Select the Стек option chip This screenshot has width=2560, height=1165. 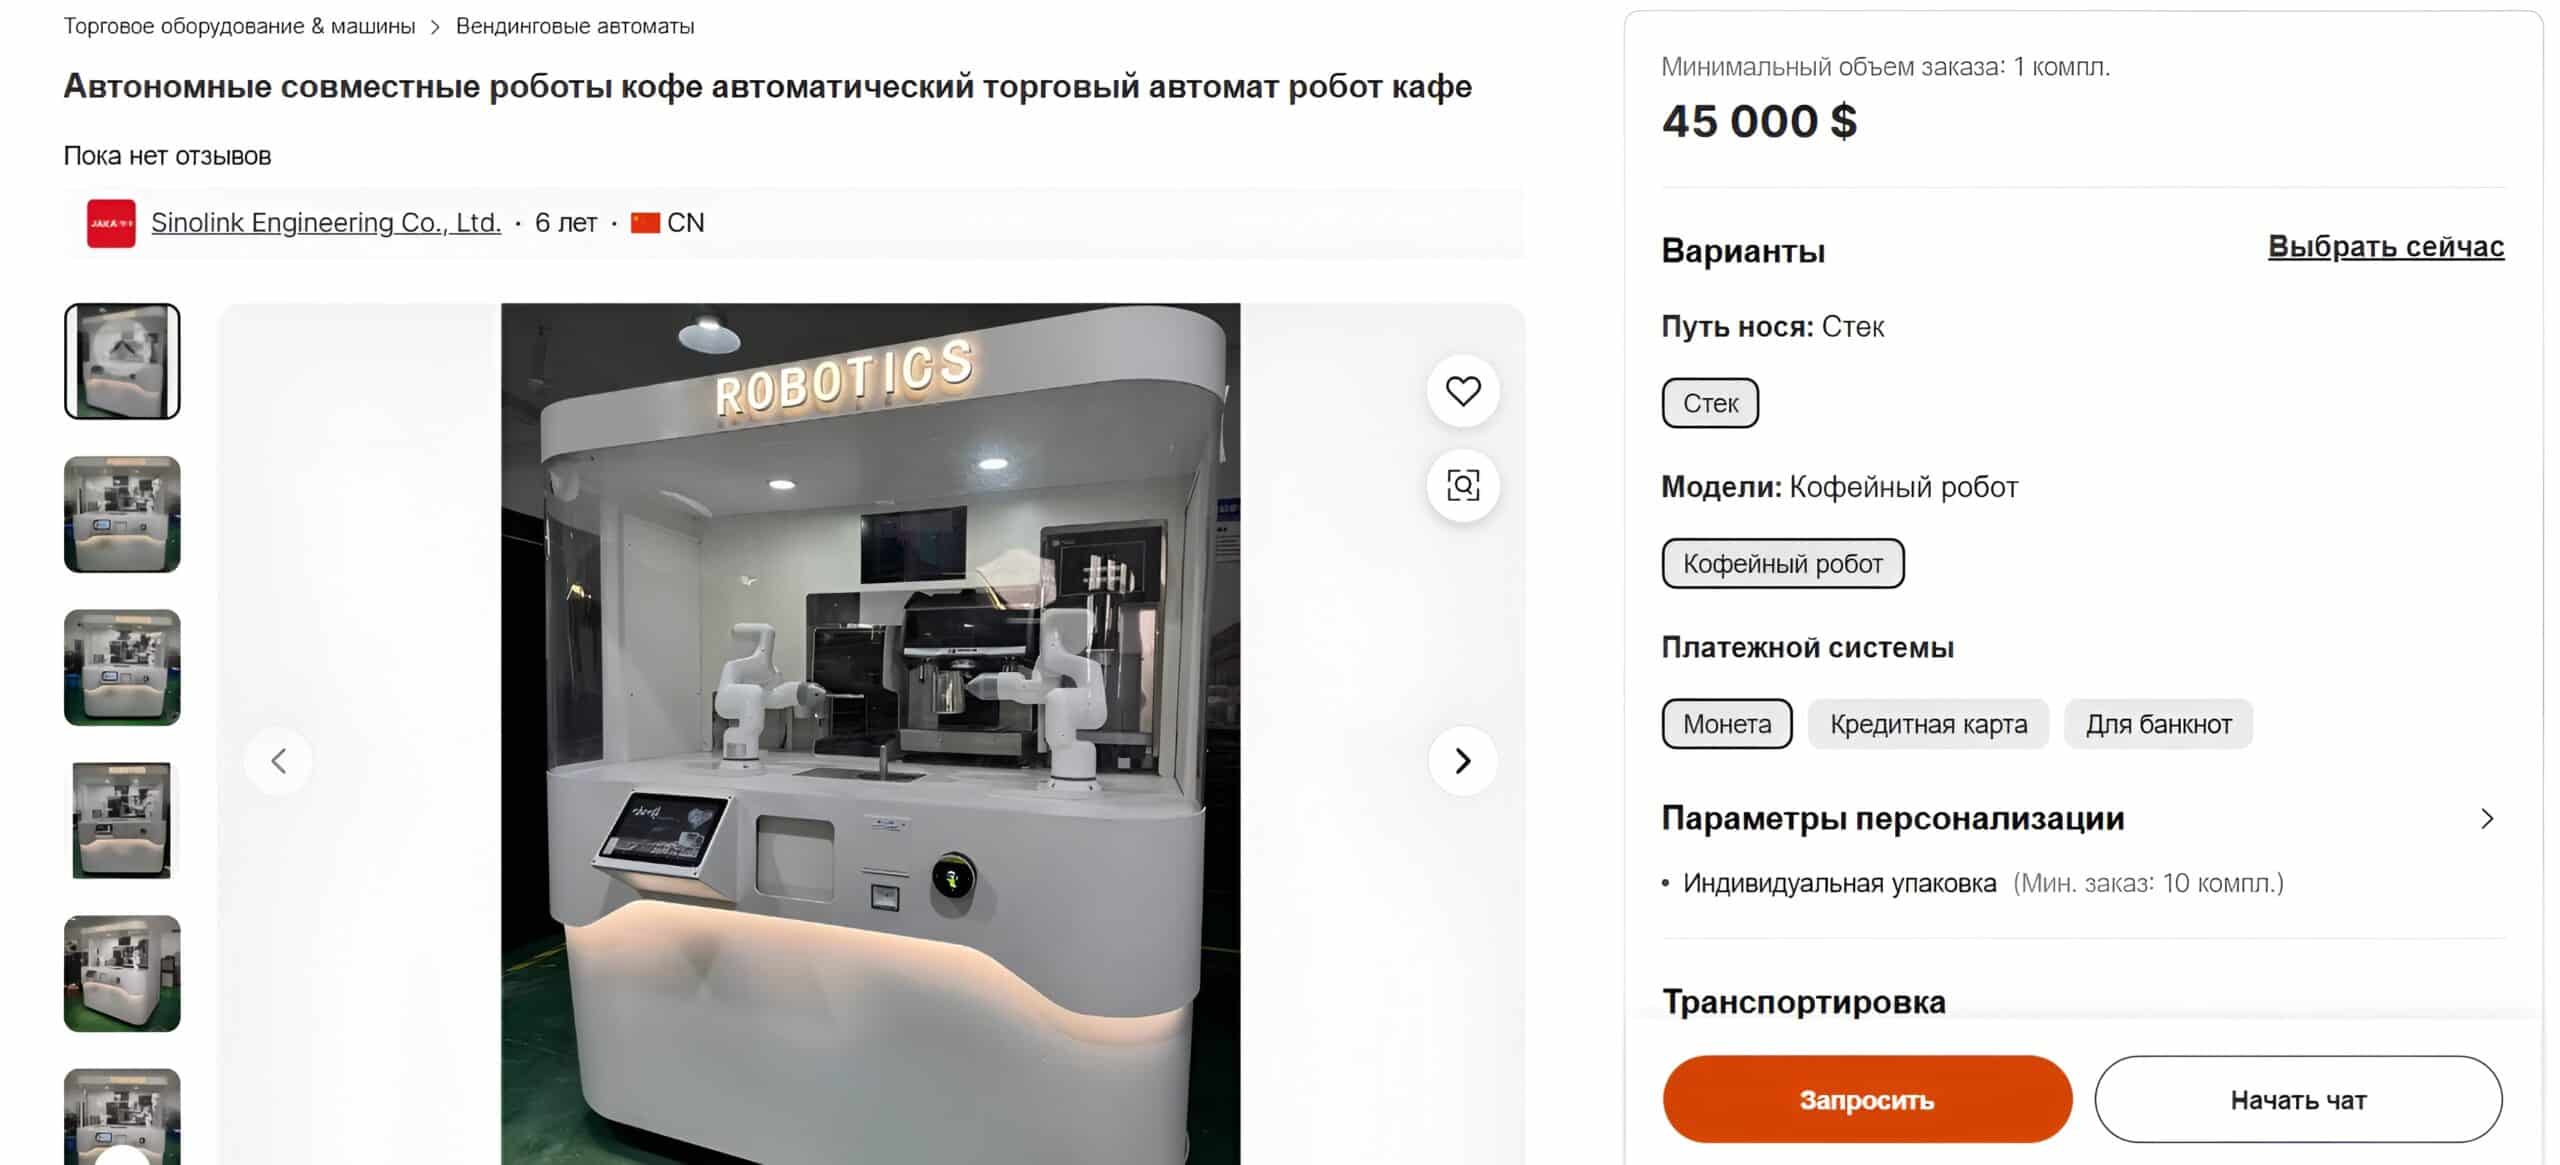pyautogui.click(x=1710, y=403)
